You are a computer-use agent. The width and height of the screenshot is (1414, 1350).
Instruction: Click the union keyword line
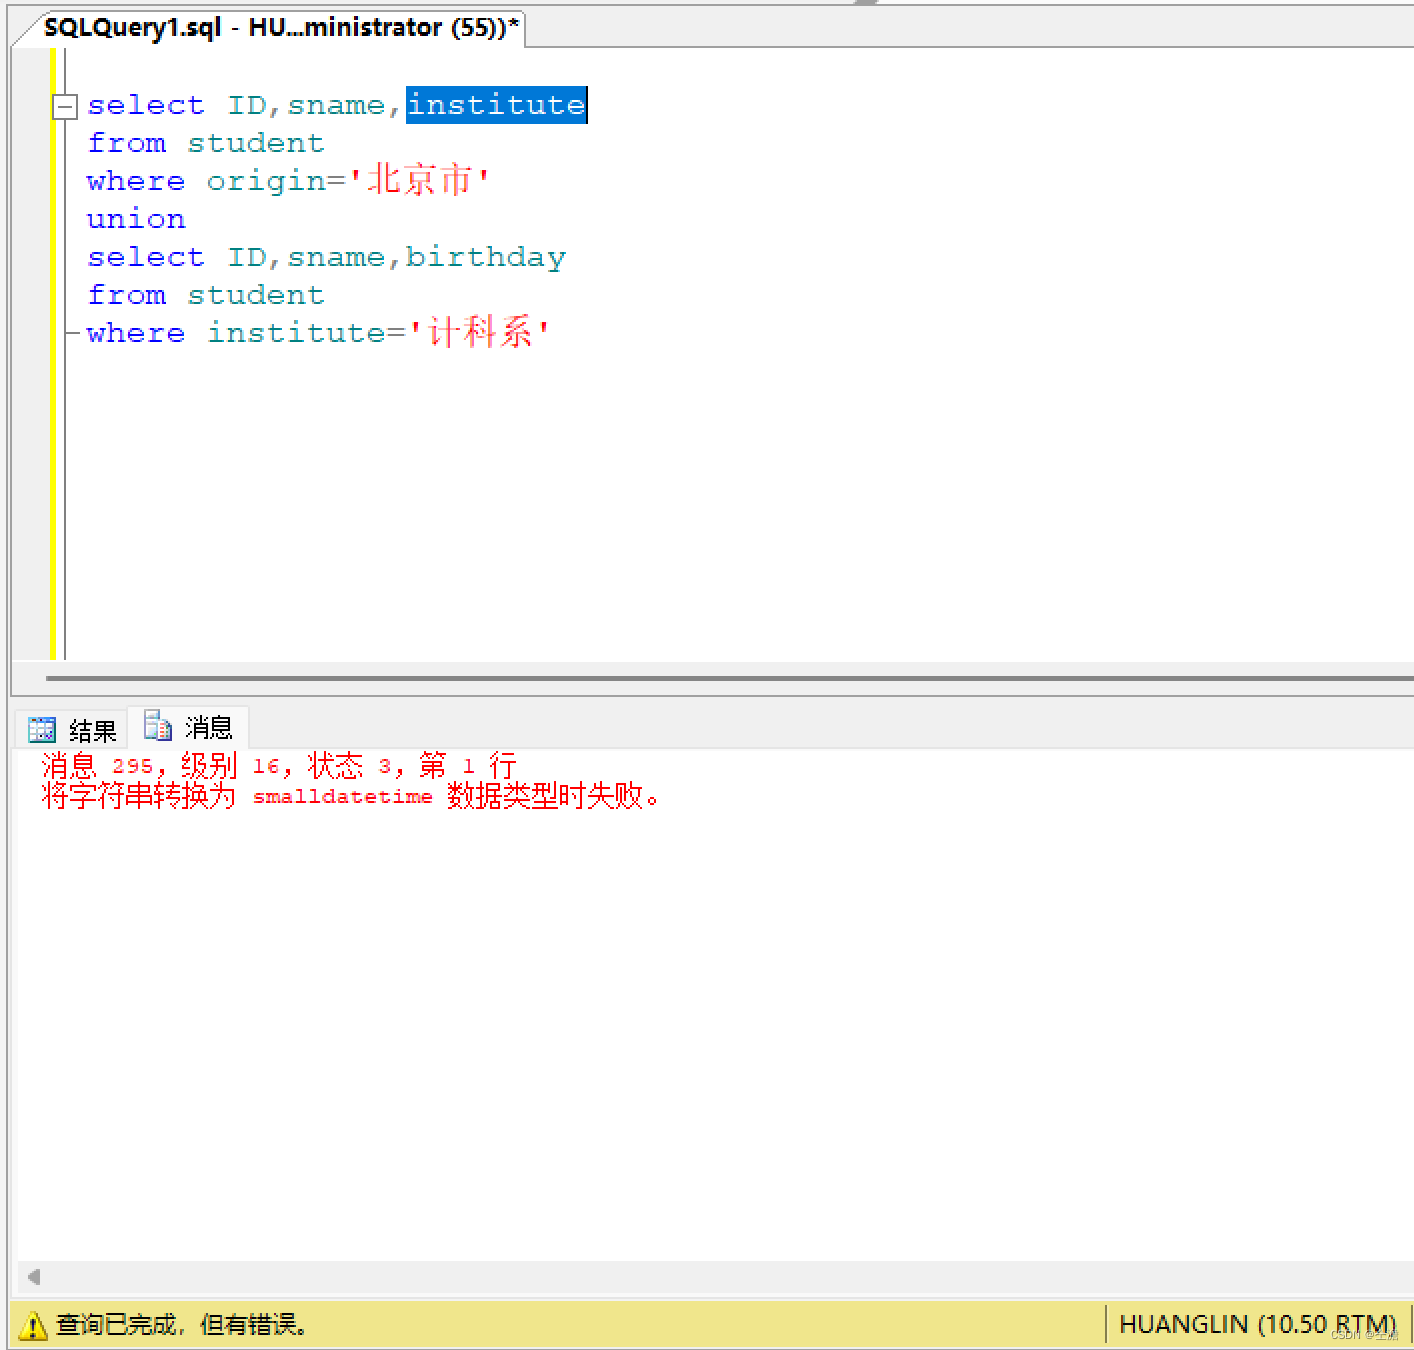pyautogui.click(x=136, y=219)
